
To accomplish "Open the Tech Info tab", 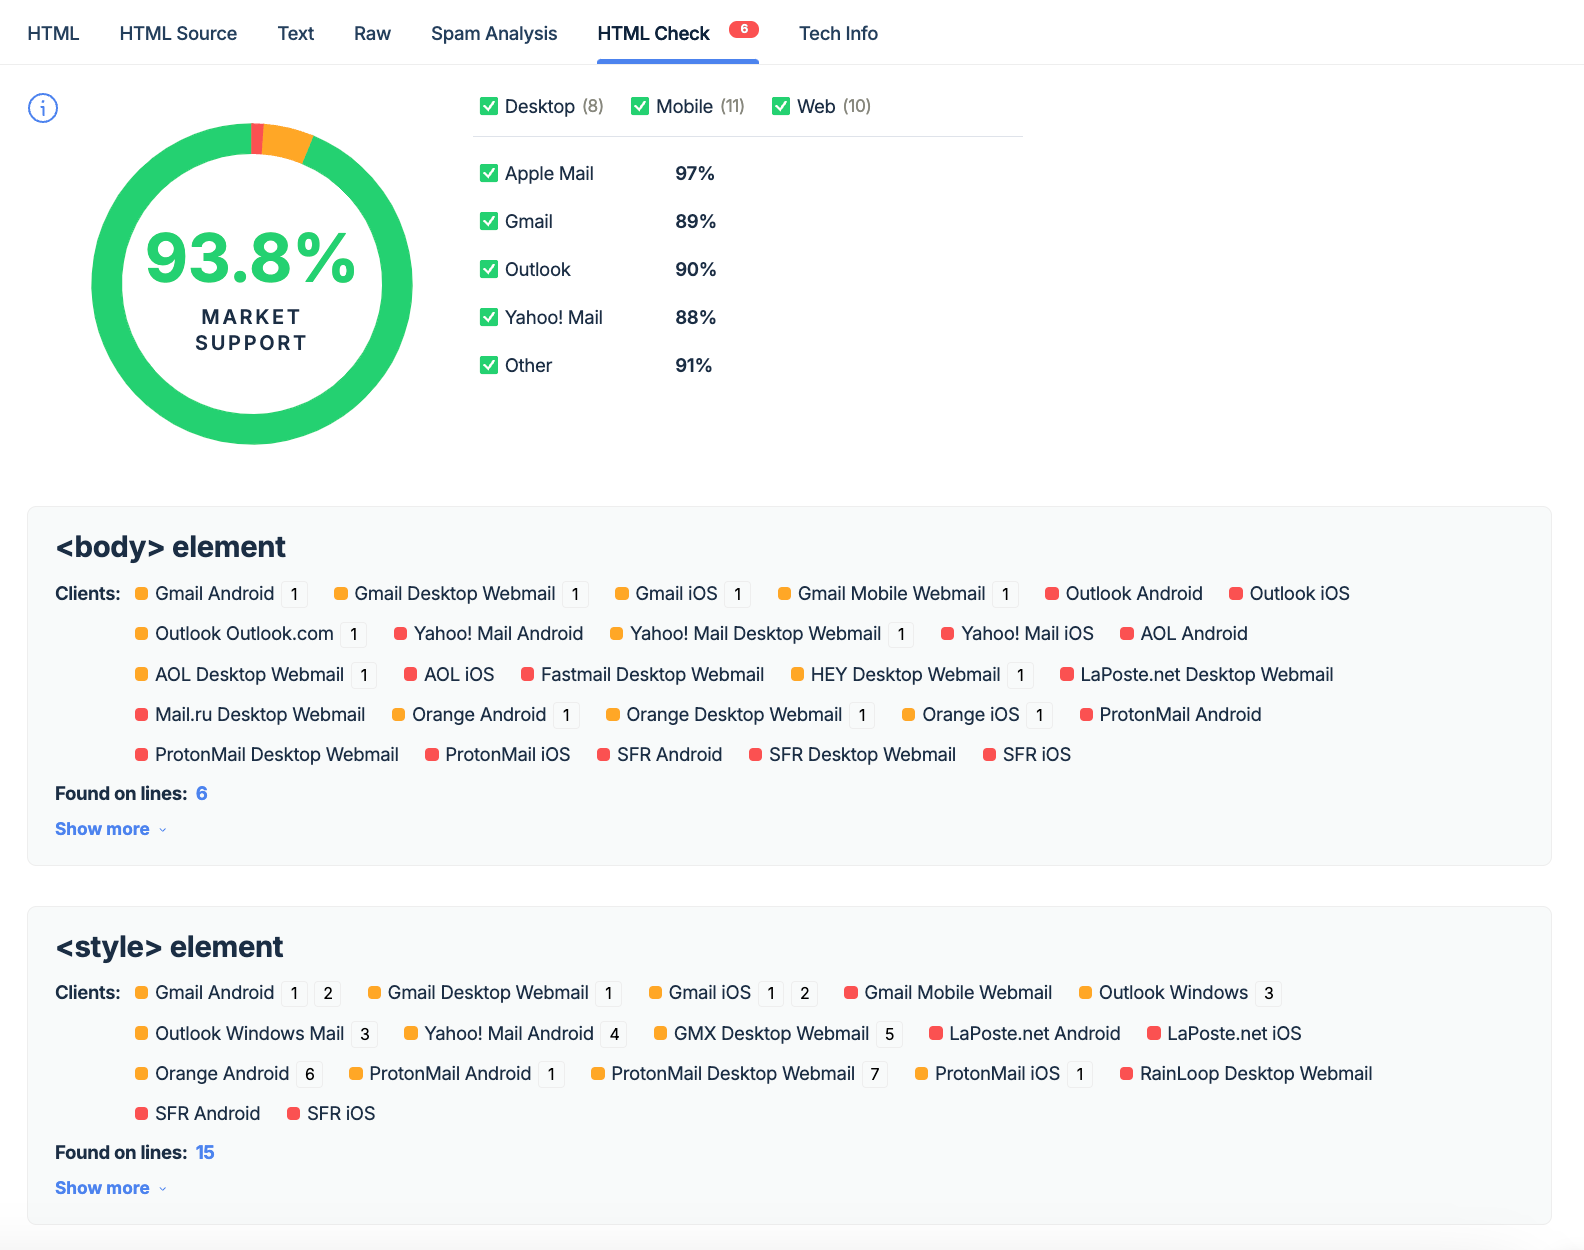I will [838, 33].
